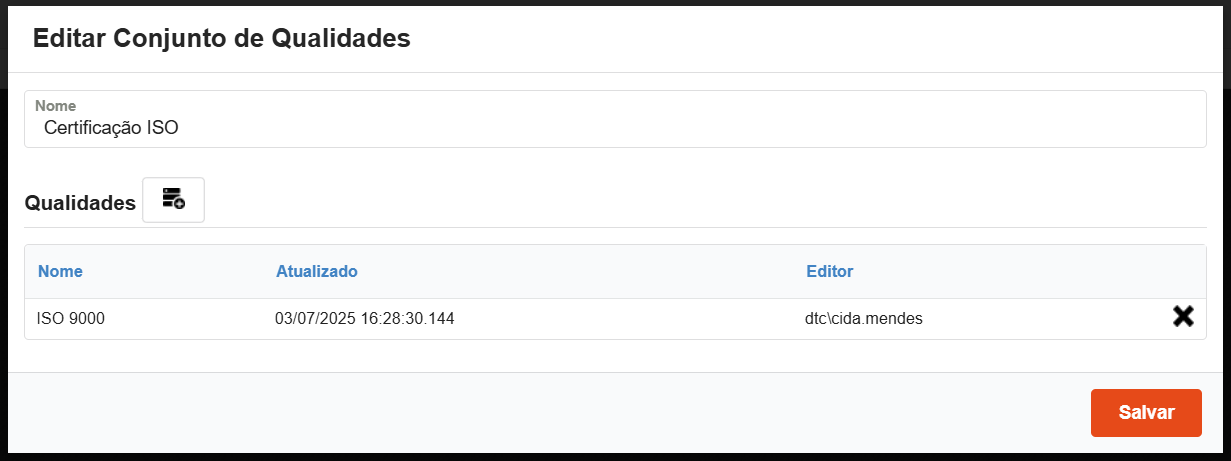Sort the table by Nome column header
The height and width of the screenshot is (461, 1231).
pyautogui.click(x=60, y=271)
